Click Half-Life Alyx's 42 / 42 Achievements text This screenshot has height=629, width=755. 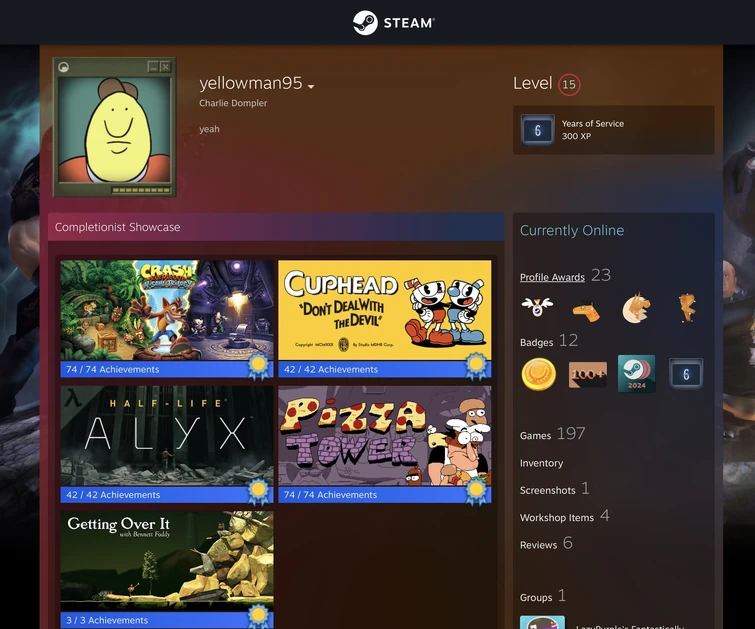pyautogui.click(x=113, y=495)
